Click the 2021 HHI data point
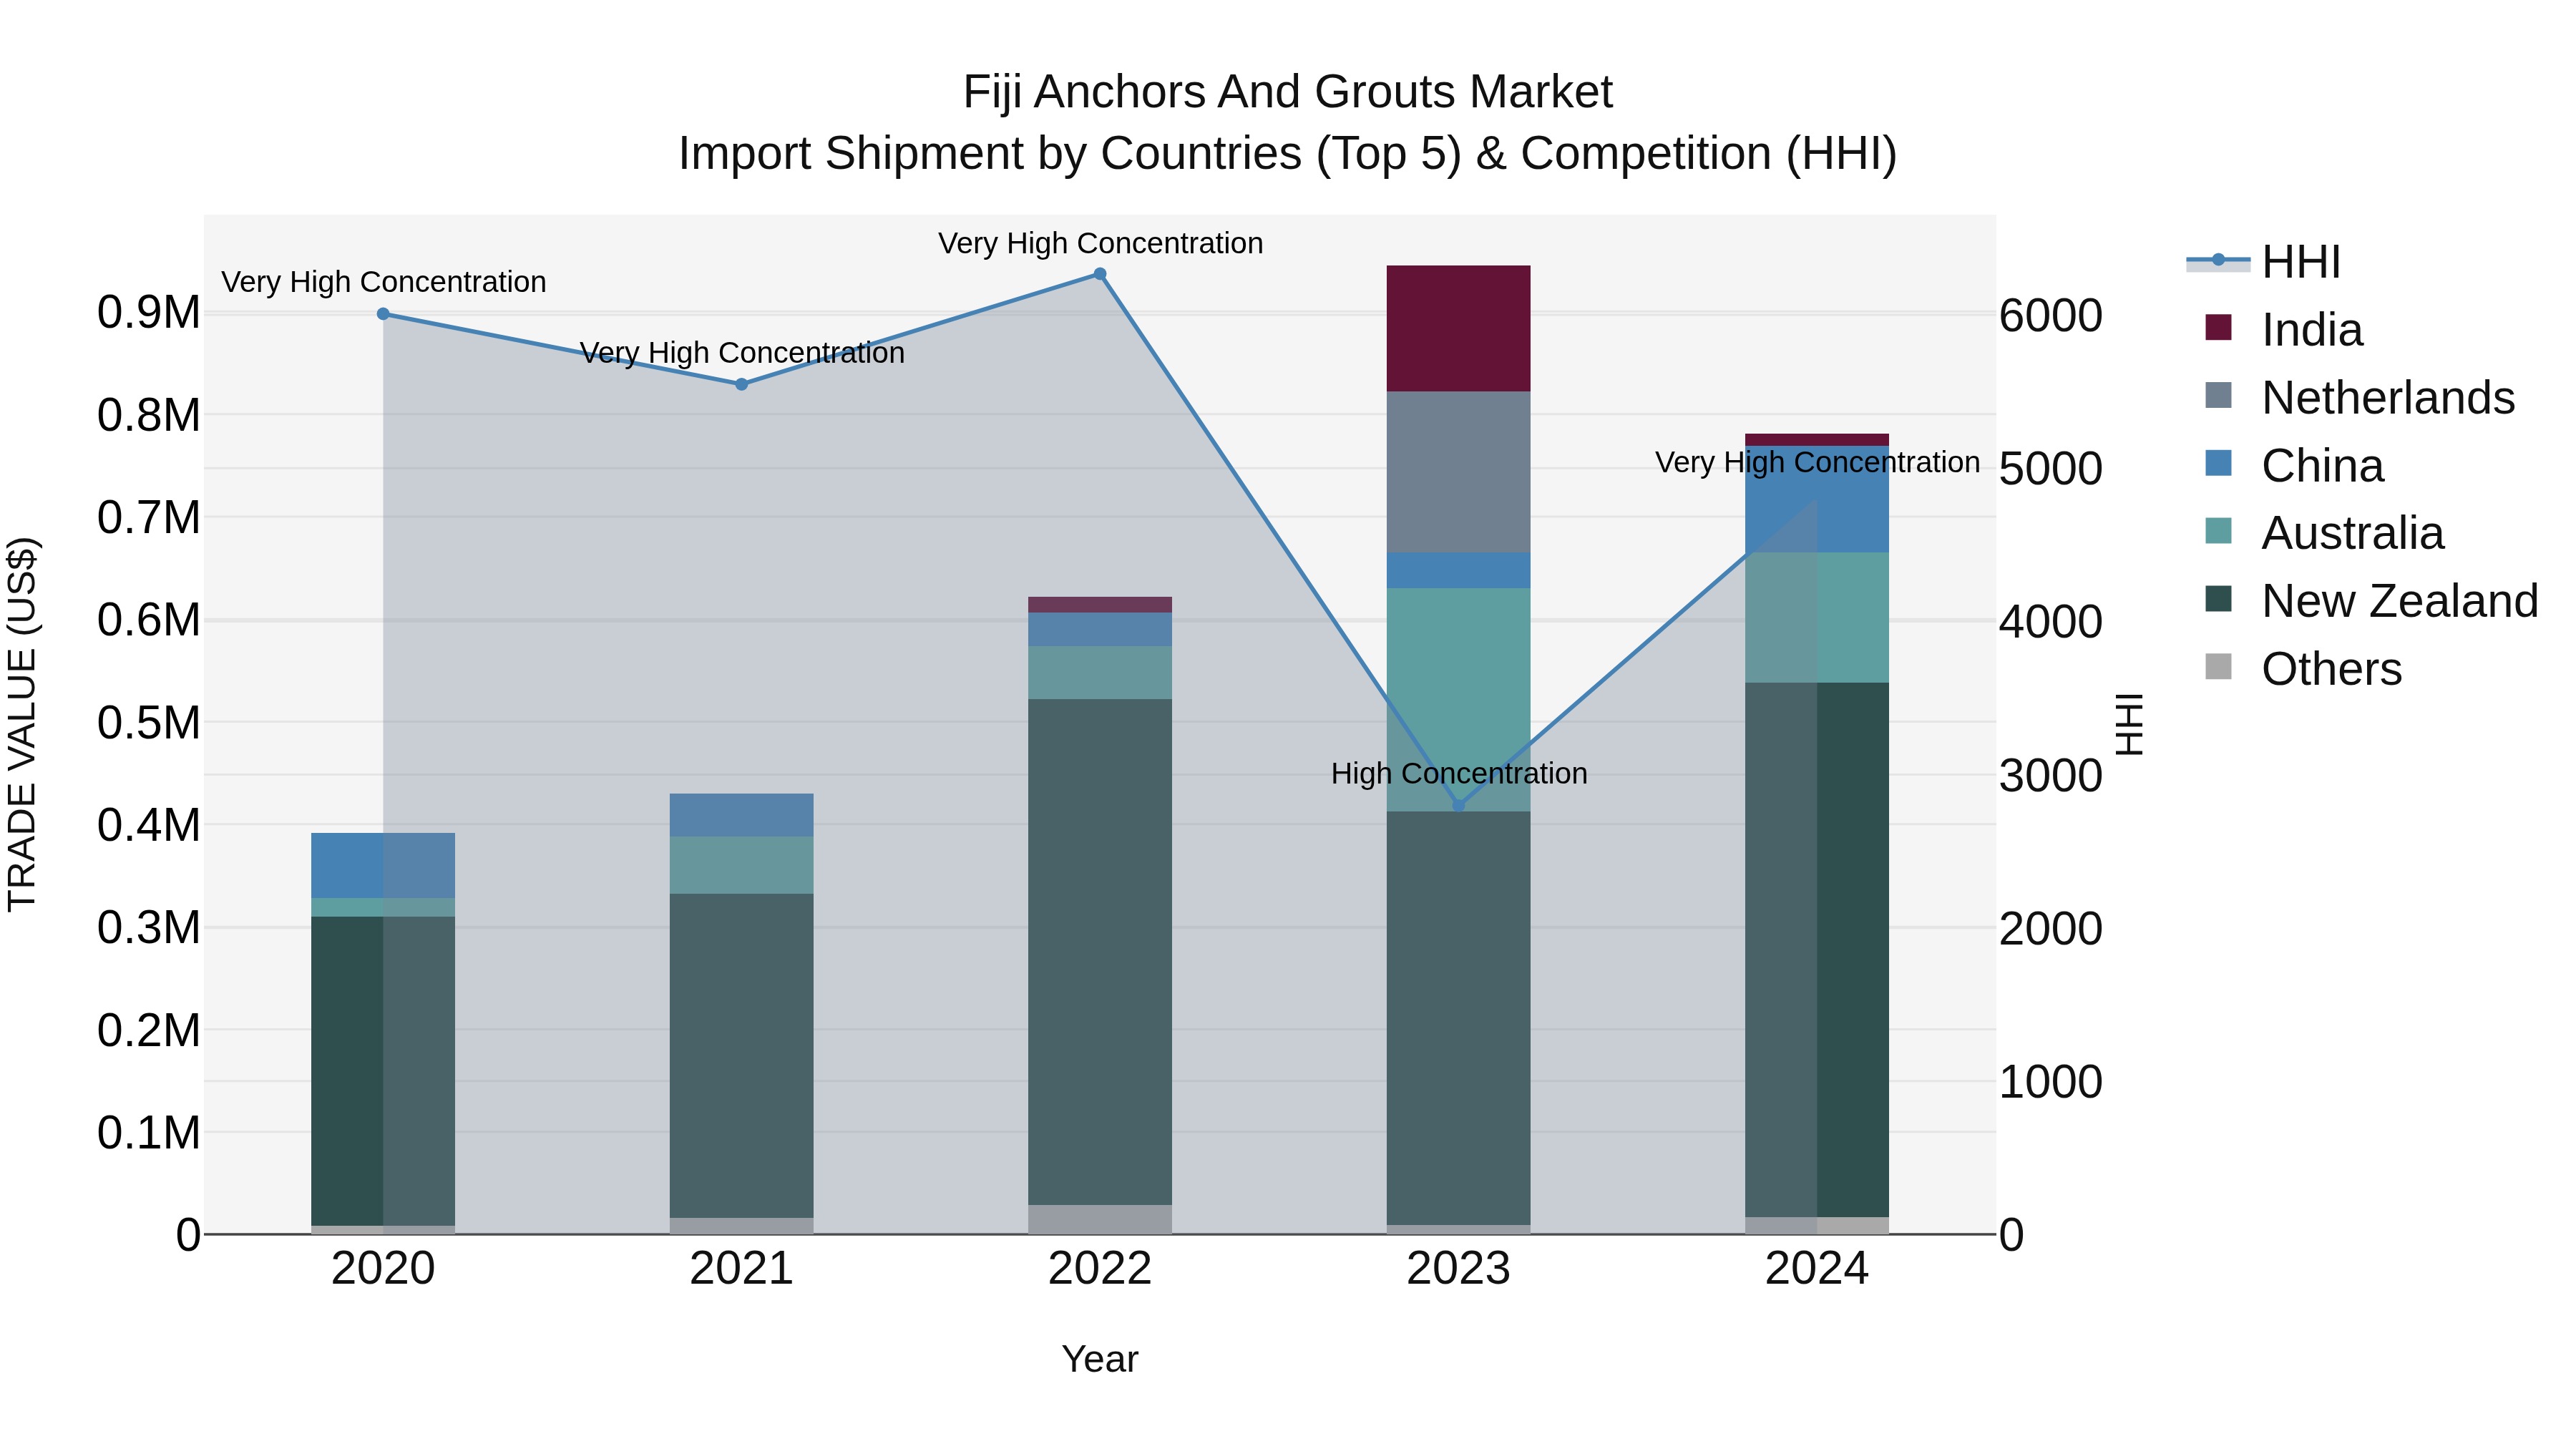The image size is (2576, 1449). tap(742, 384)
